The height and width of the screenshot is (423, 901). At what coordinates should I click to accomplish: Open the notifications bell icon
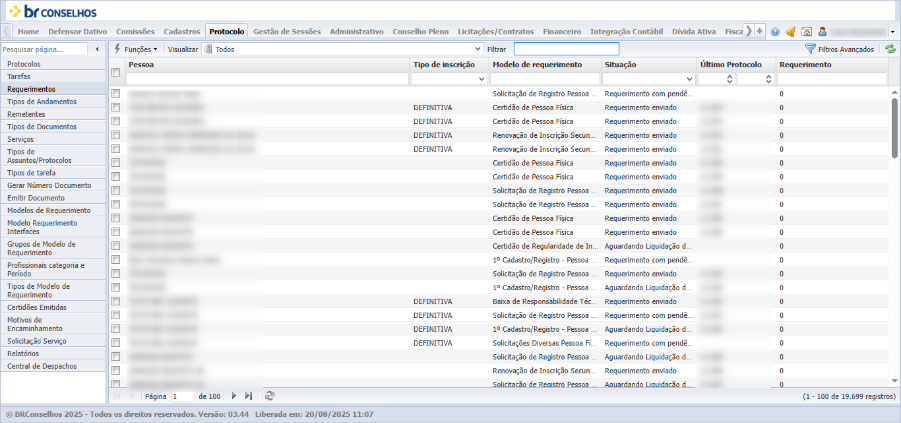790,32
